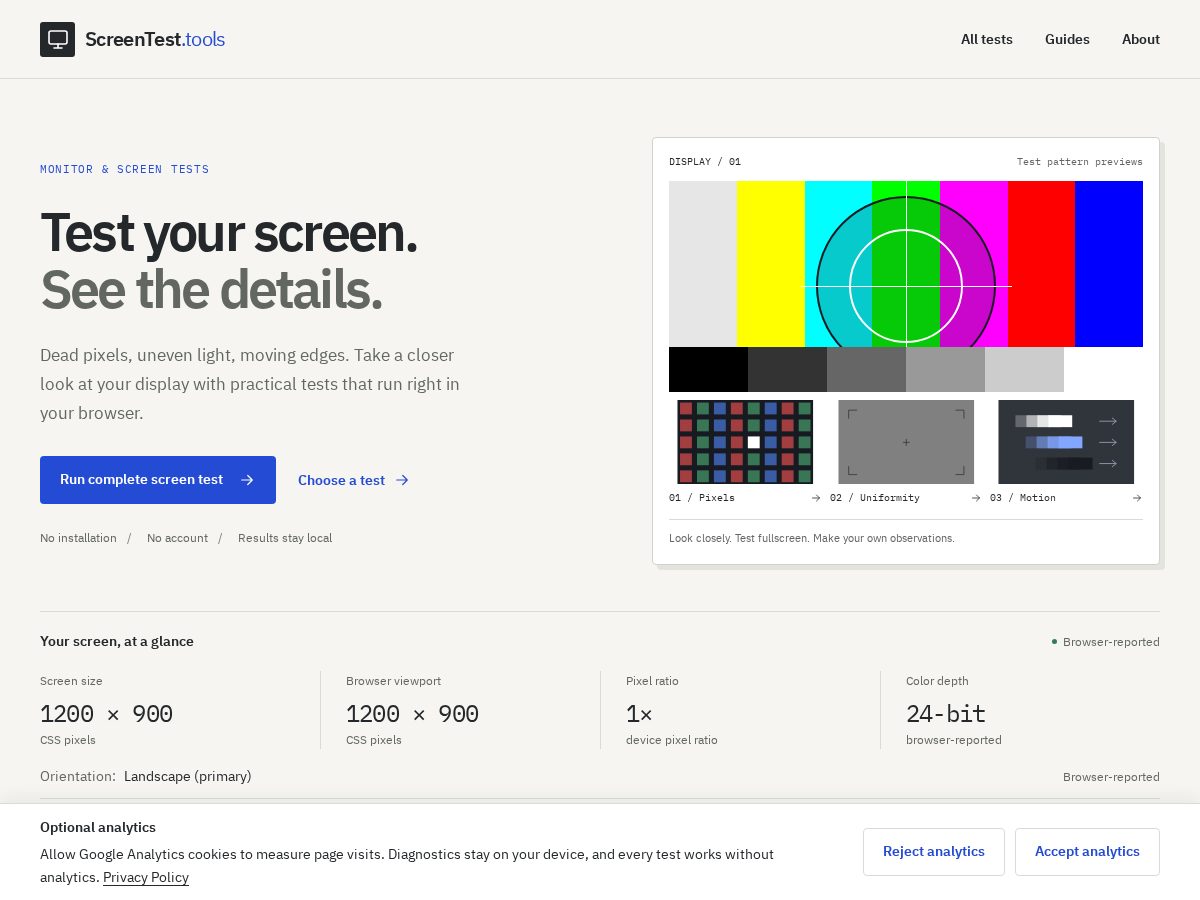Image resolution: width=1200 pixels, height=900 pixels.
Task: Click the Browser viewport label
Action: (x=393, y=681)
